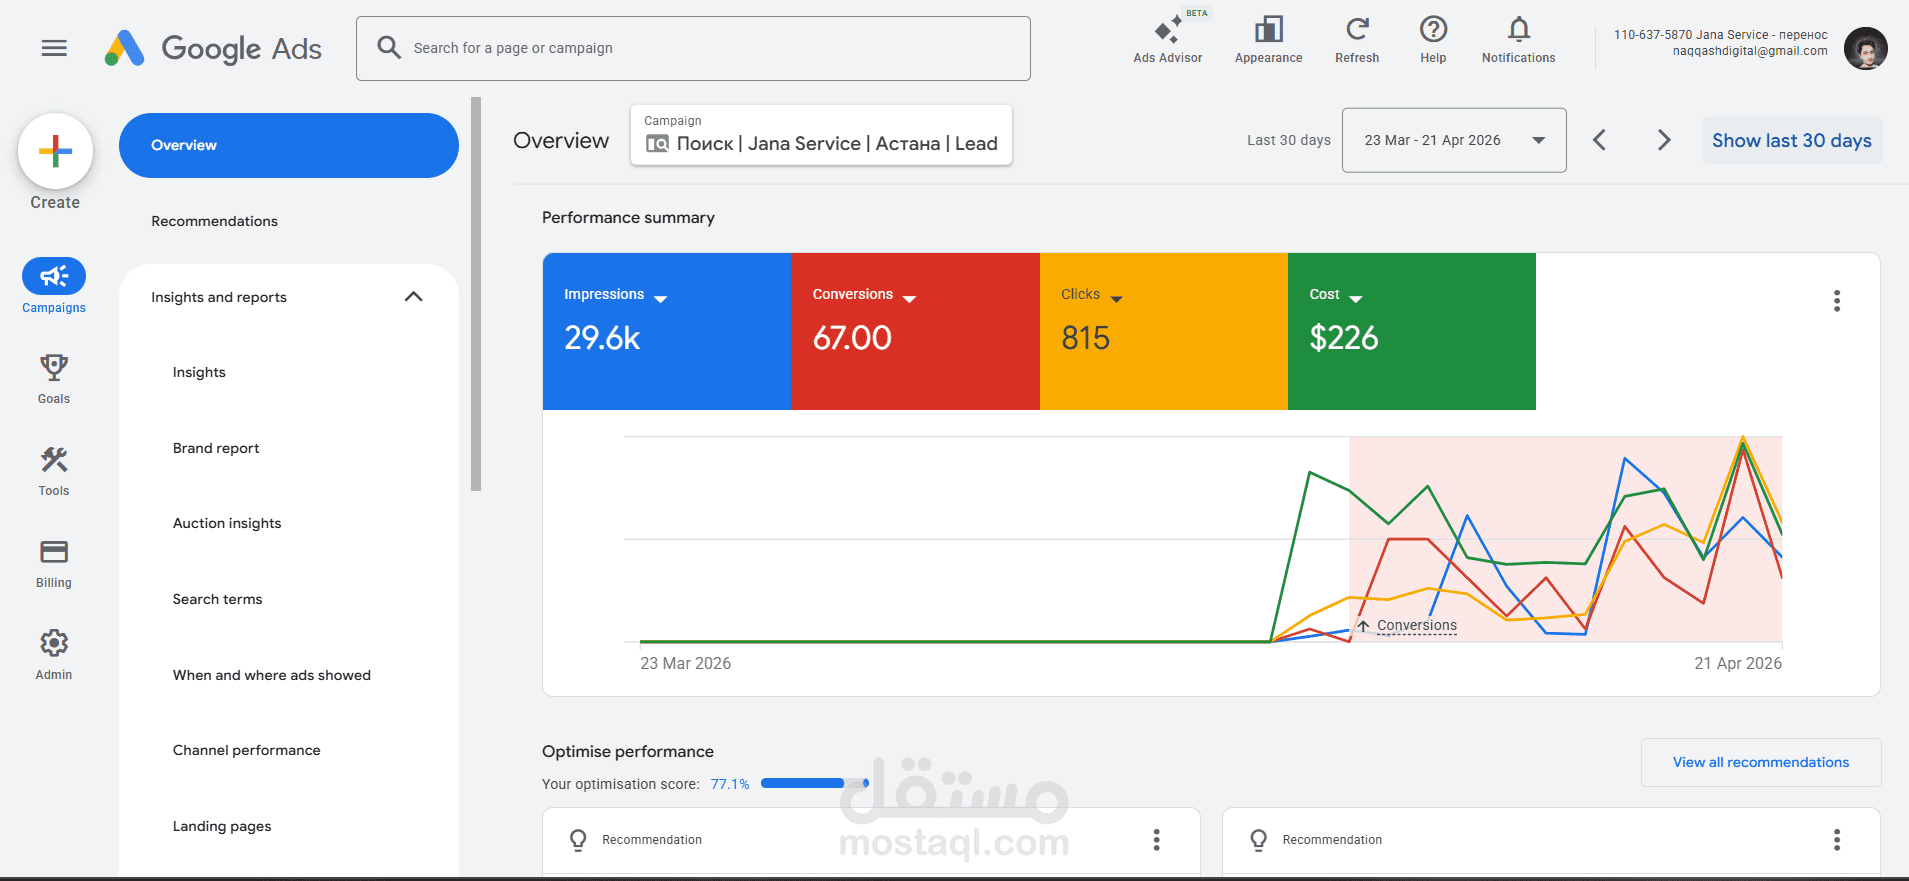Screen dimensions: 1909x881
Task: Open Landing pages report
Action: click(222, 826)
